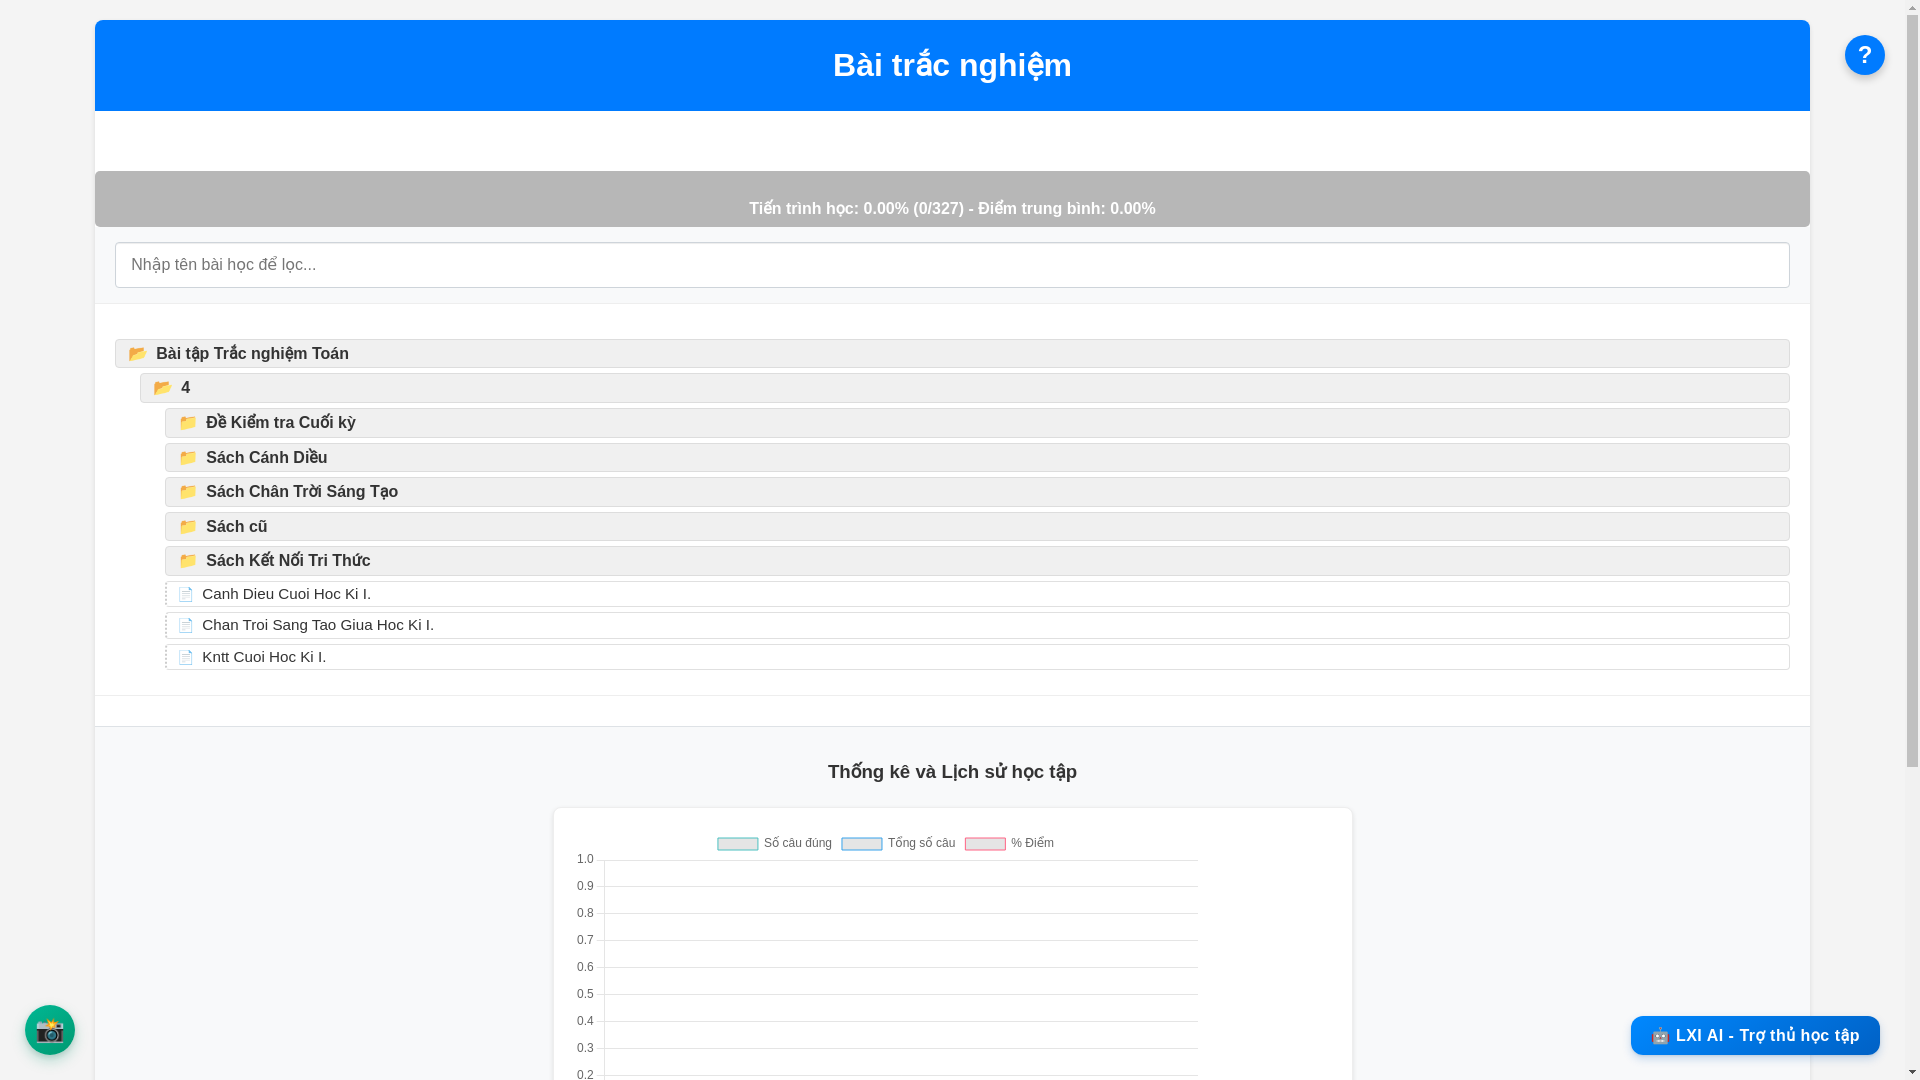Click the folder icon beside Sách Kết Nối Tri Thức
Screen dimensions: 1920x1080
[x=188, y=561]
